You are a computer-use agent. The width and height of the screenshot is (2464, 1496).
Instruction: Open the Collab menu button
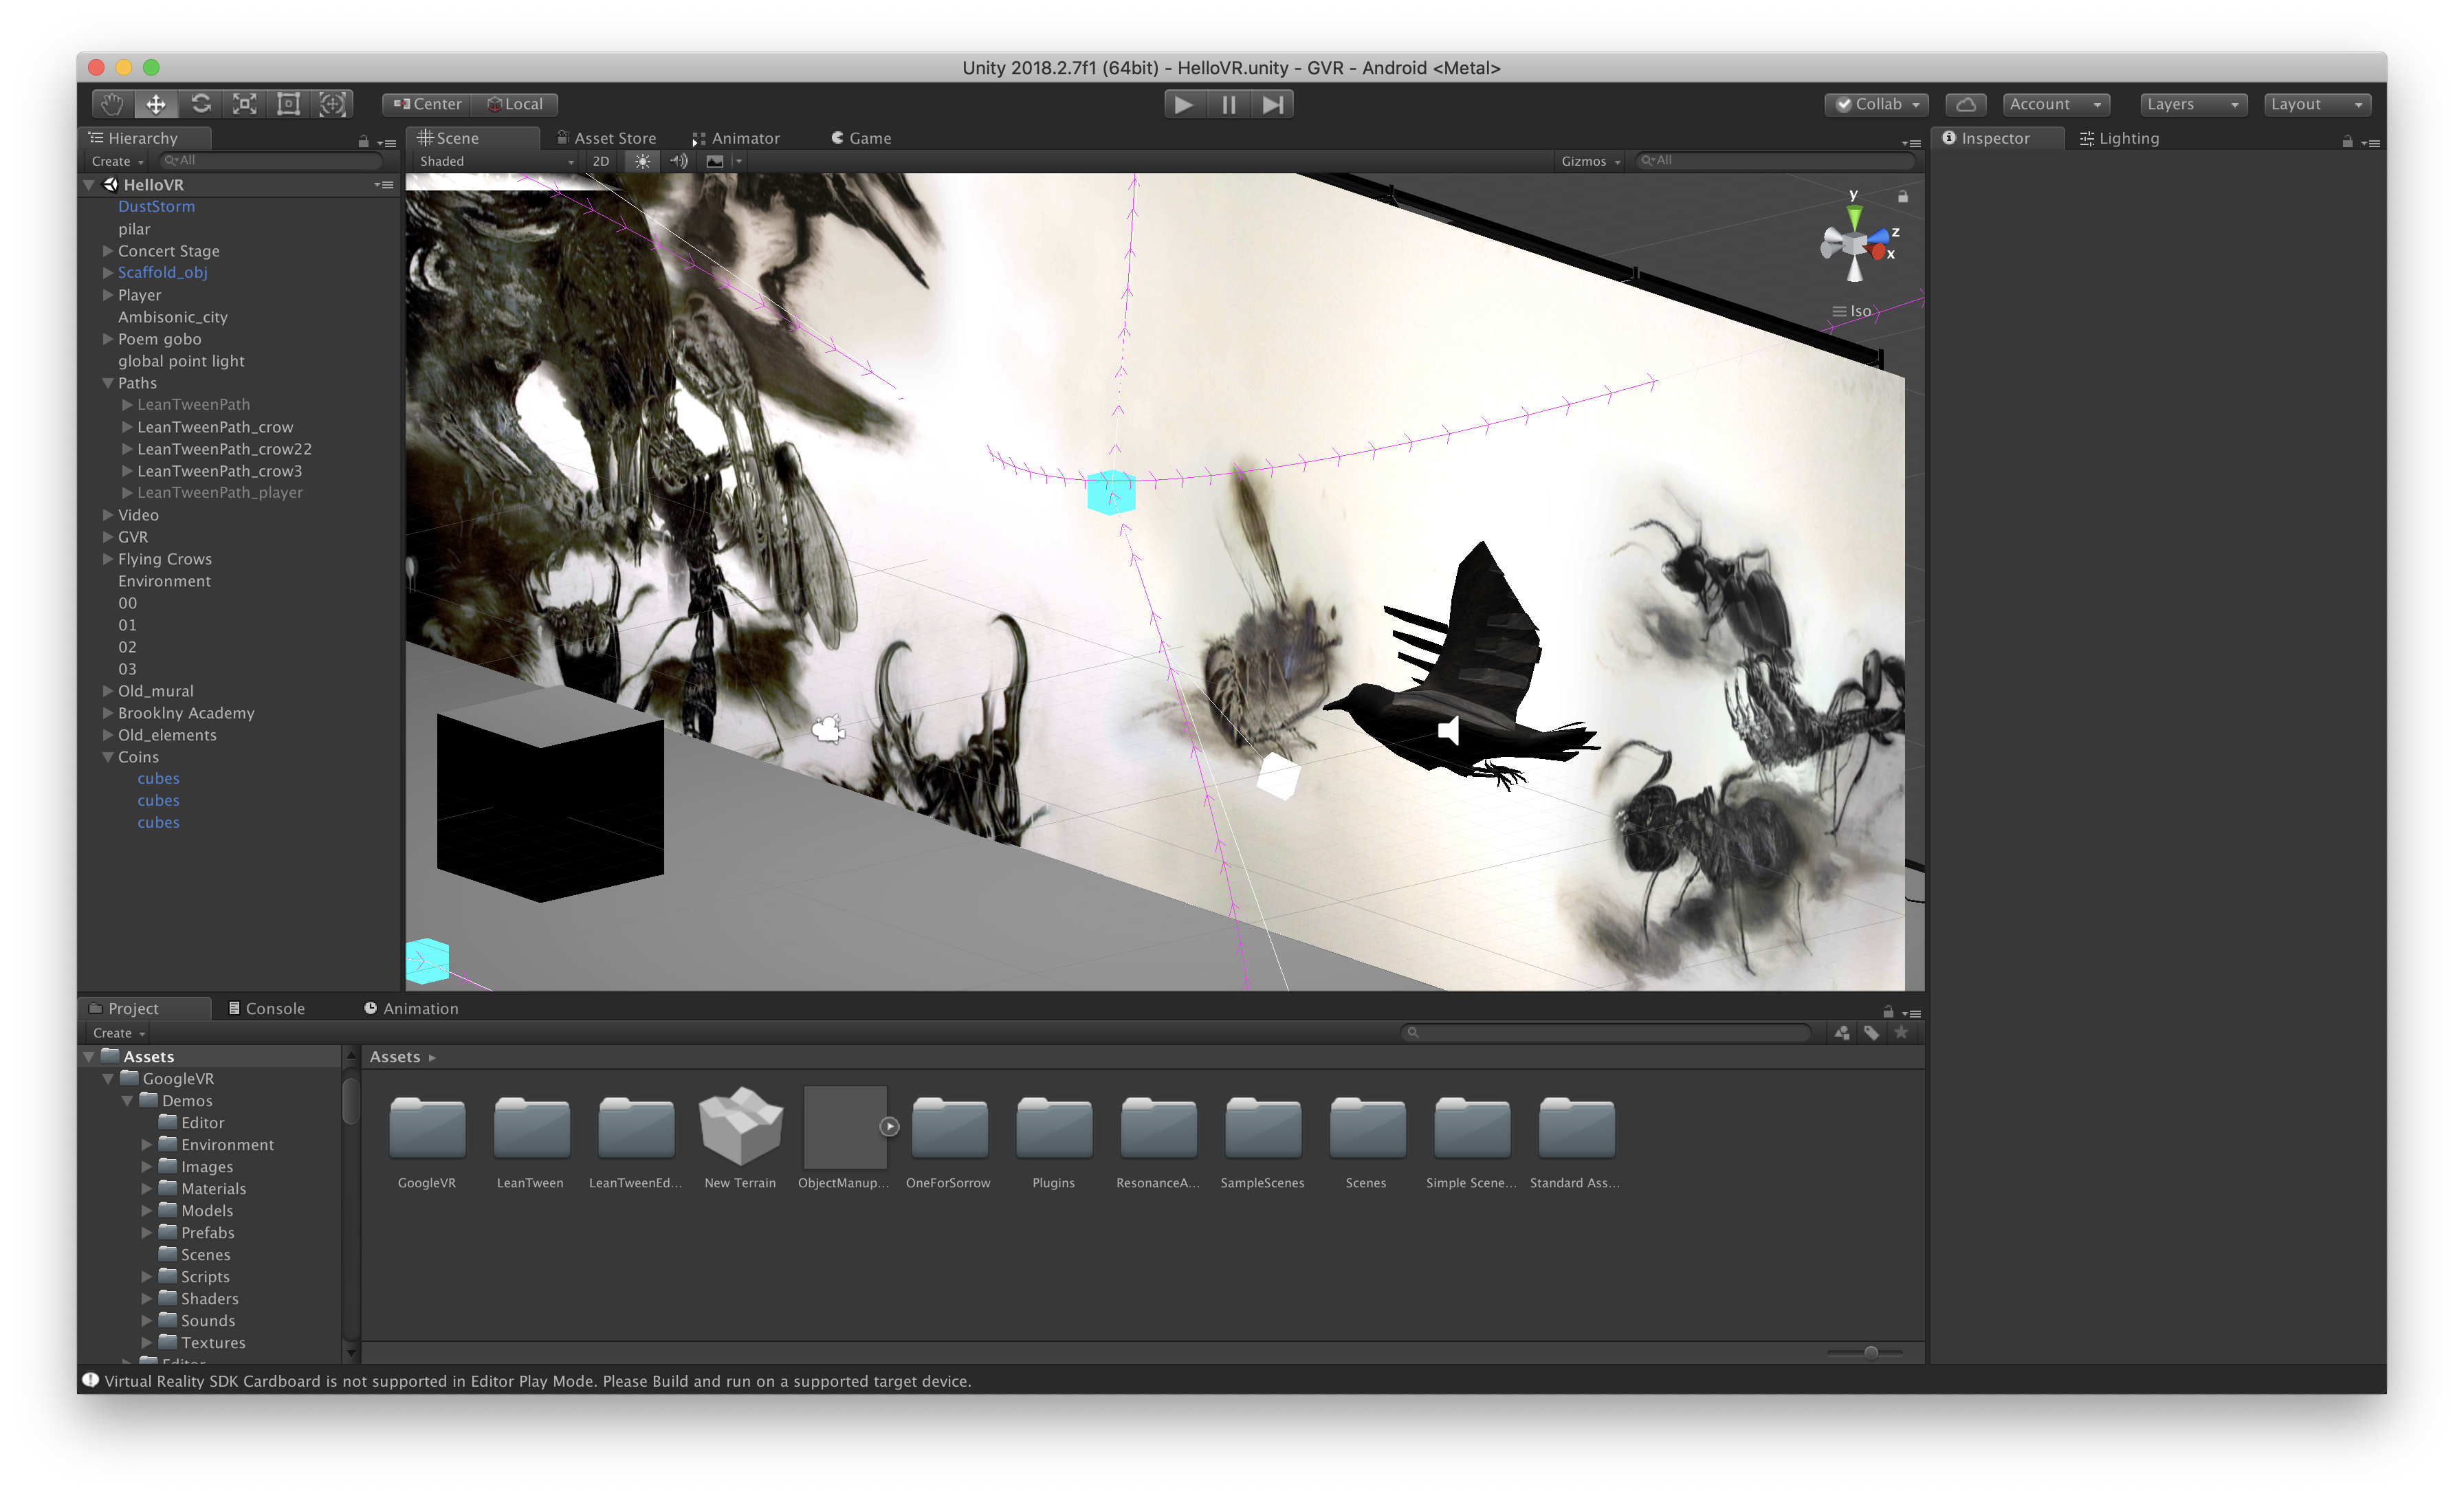click(1876, 104)
